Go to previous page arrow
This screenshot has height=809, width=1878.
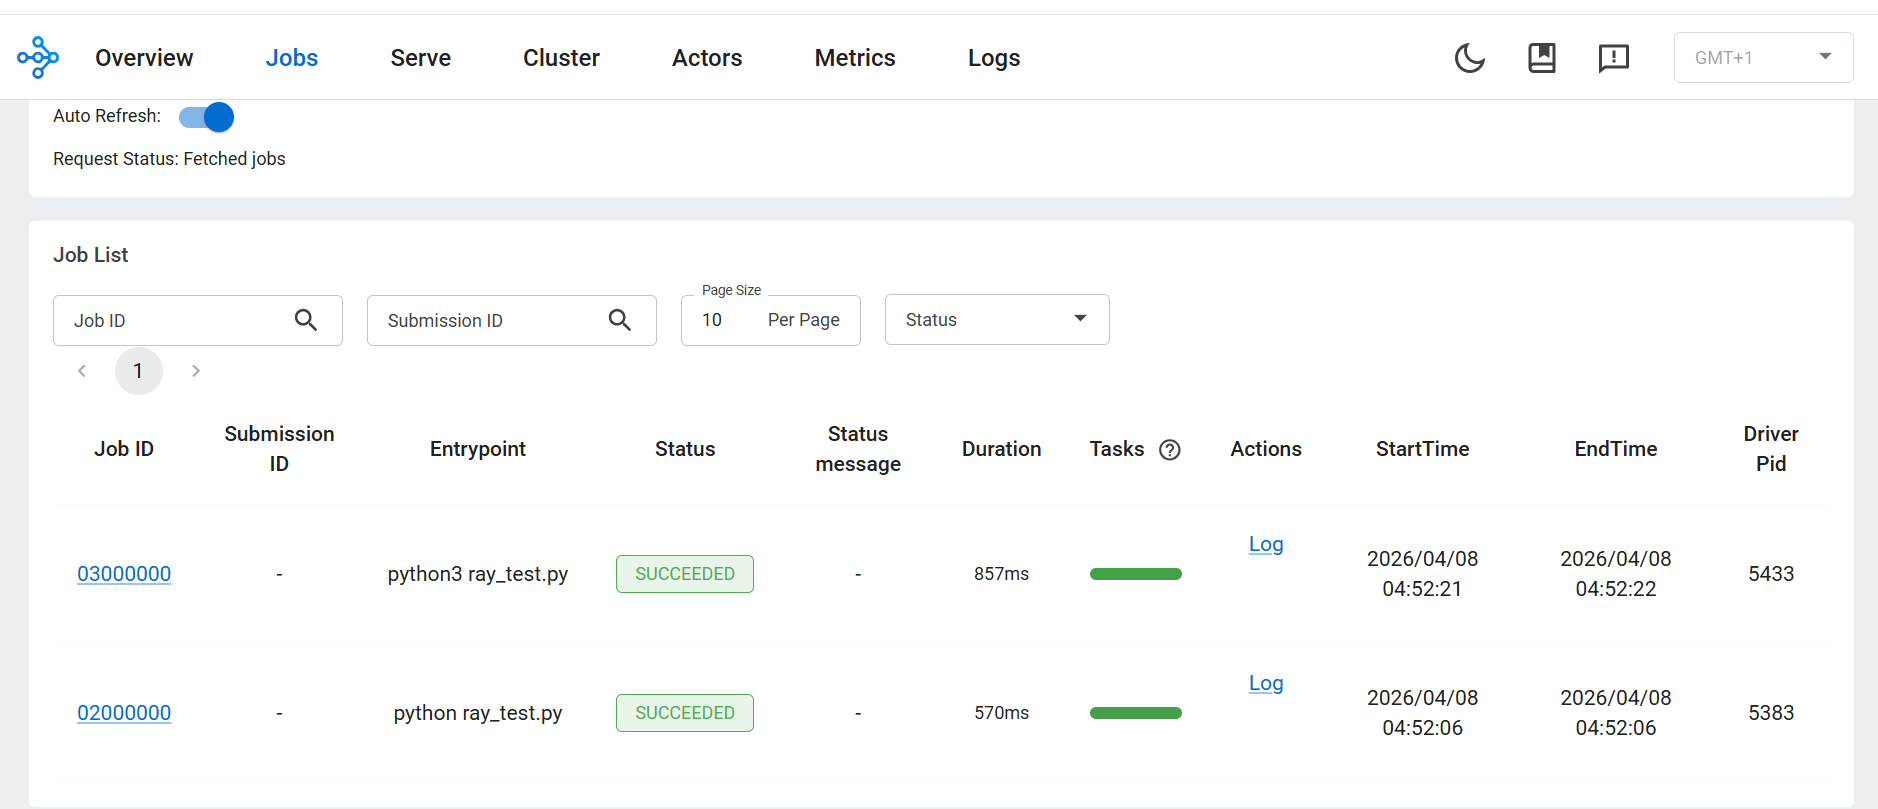tap(82, 371)
